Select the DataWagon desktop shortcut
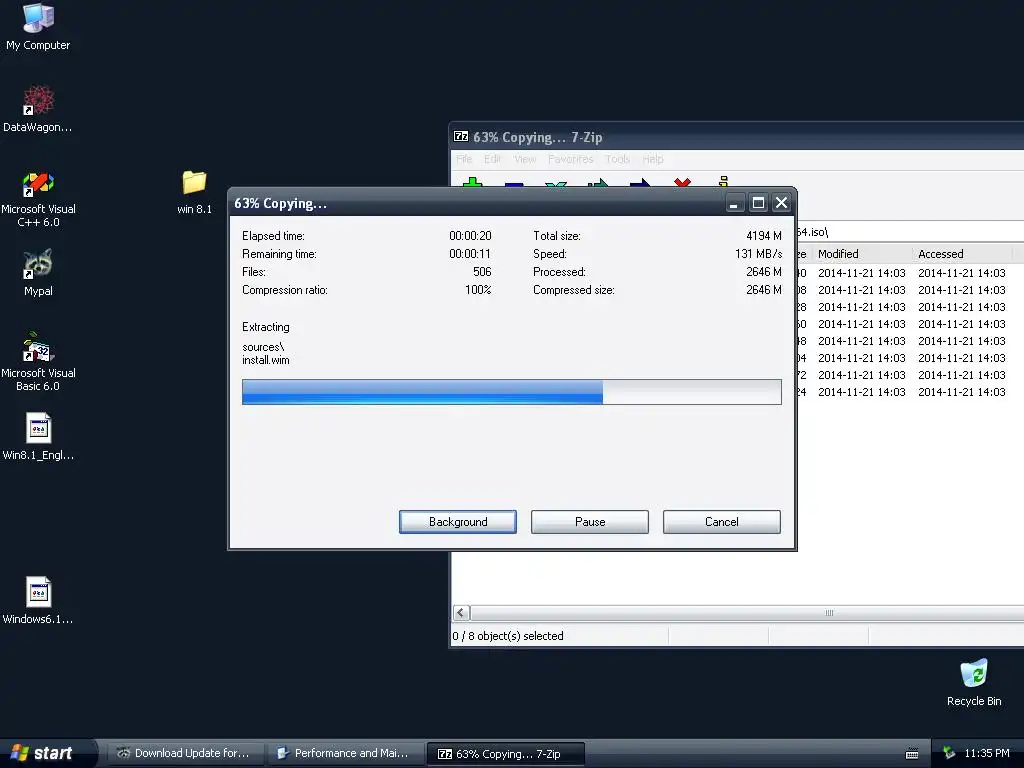Image resolution: width=1024 pixels, height=768 pixels. tap(38, 108)
